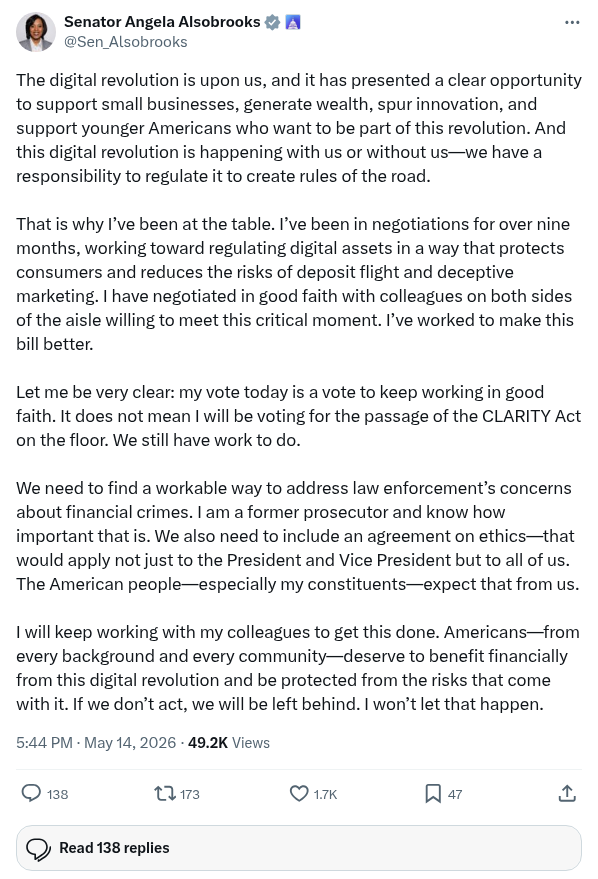Viewport: 598px width, 879px height.
Task: Share the post via upload icon
Action: pos(567,793)
